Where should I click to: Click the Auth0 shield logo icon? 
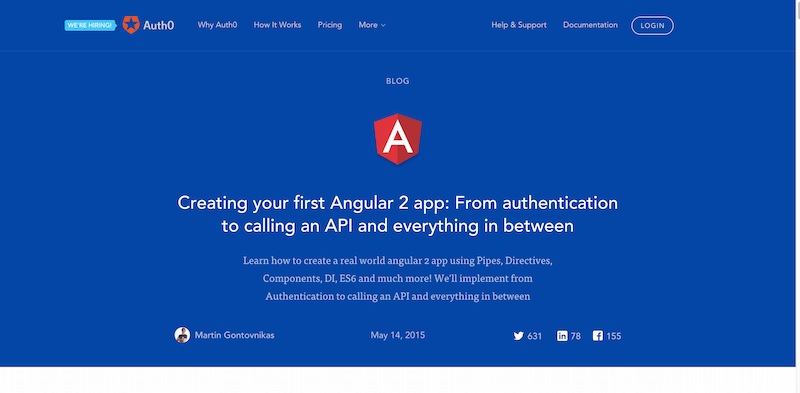click(x=131, y=25)
